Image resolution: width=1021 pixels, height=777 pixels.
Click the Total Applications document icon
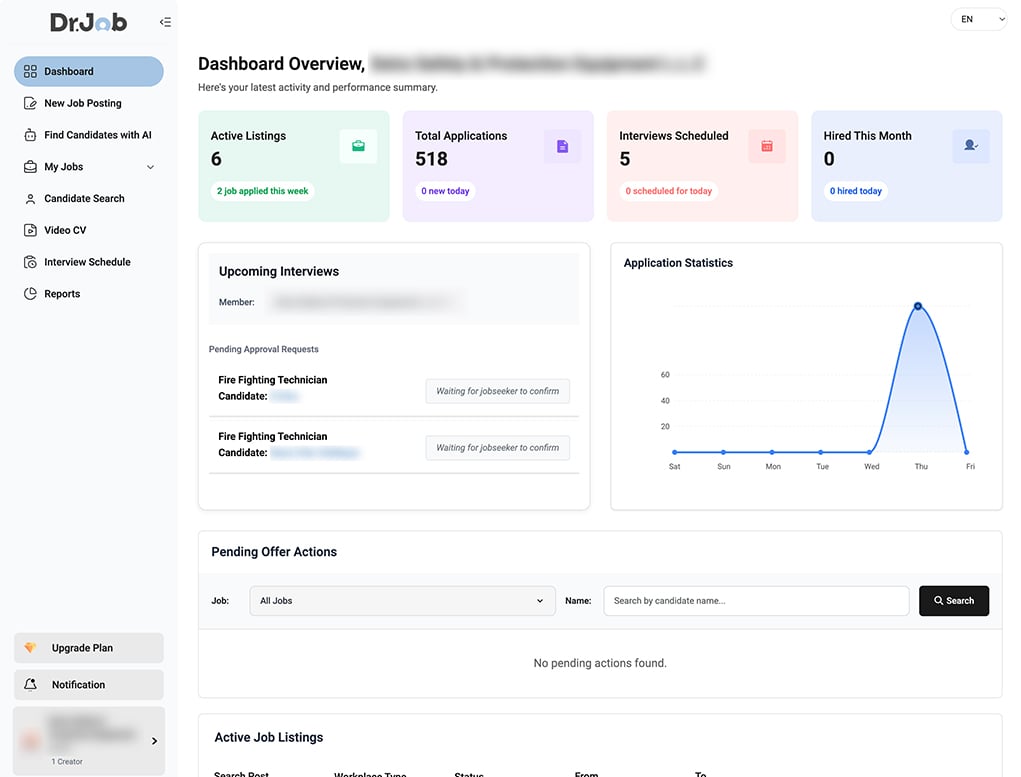click(x=562, y=146)
